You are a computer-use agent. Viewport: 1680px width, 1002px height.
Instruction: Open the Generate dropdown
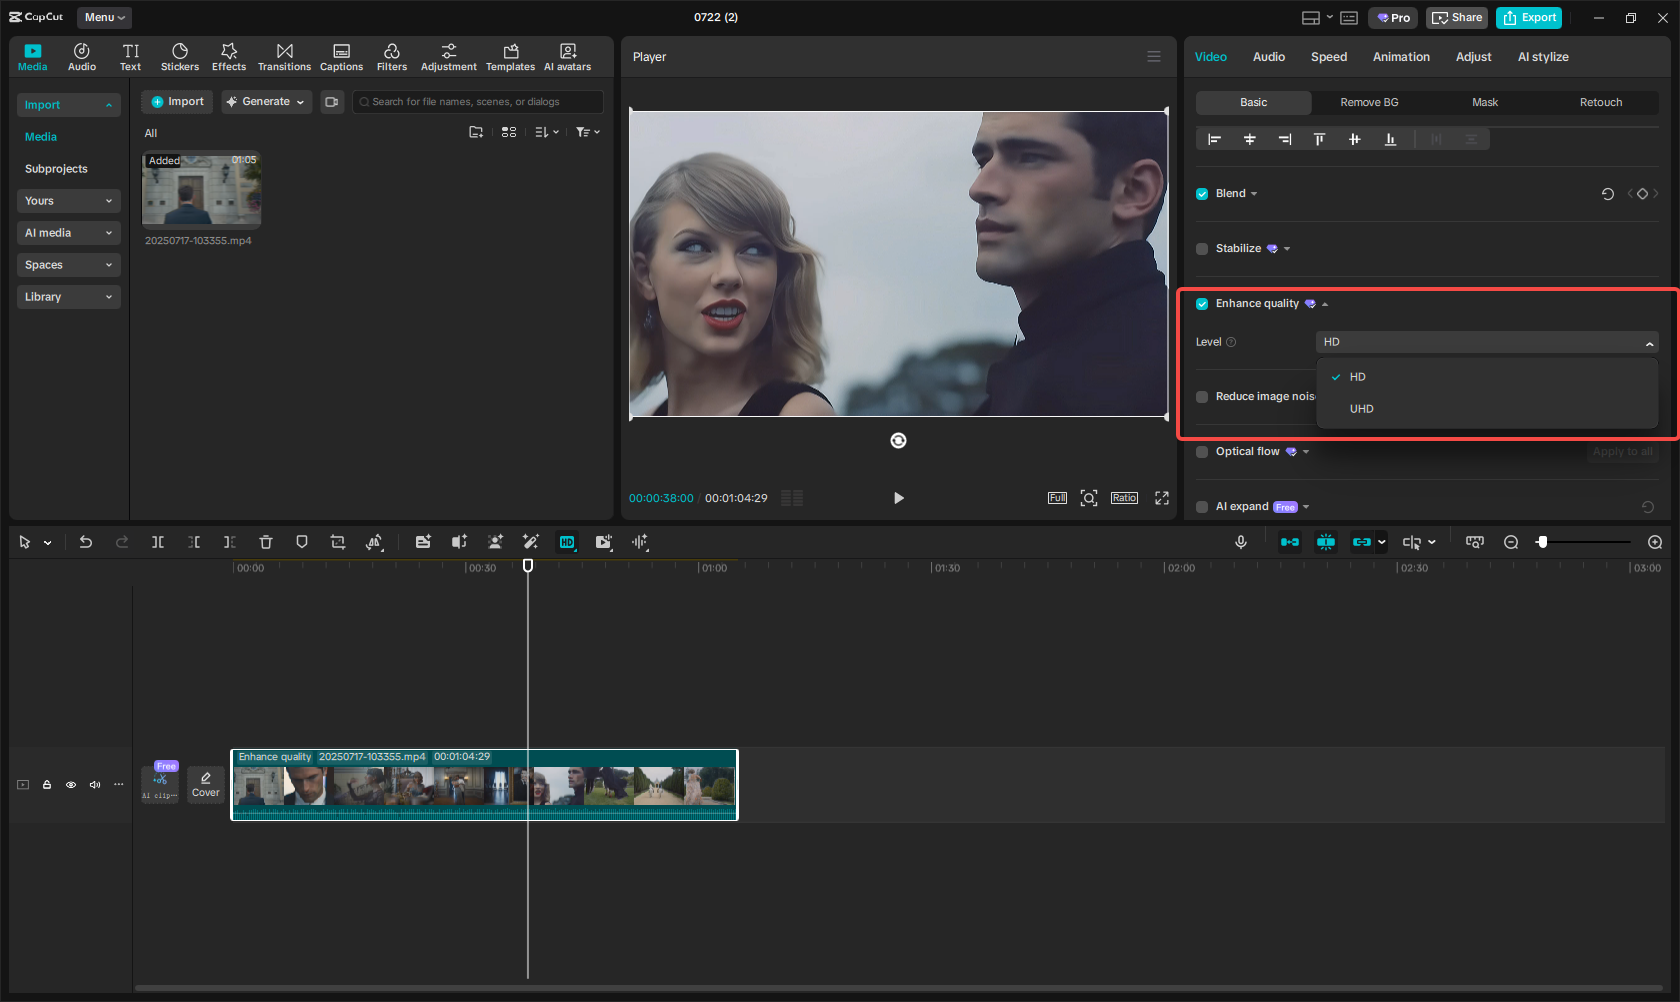[x=266, y=101]
